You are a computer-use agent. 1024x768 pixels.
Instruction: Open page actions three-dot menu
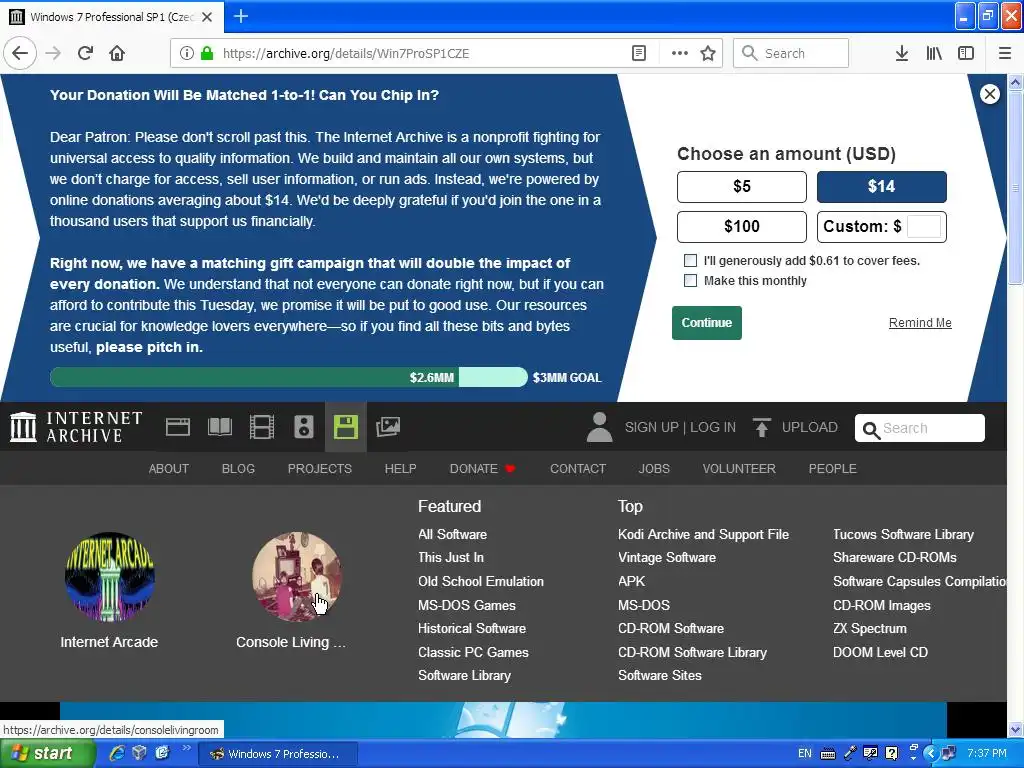680,53
